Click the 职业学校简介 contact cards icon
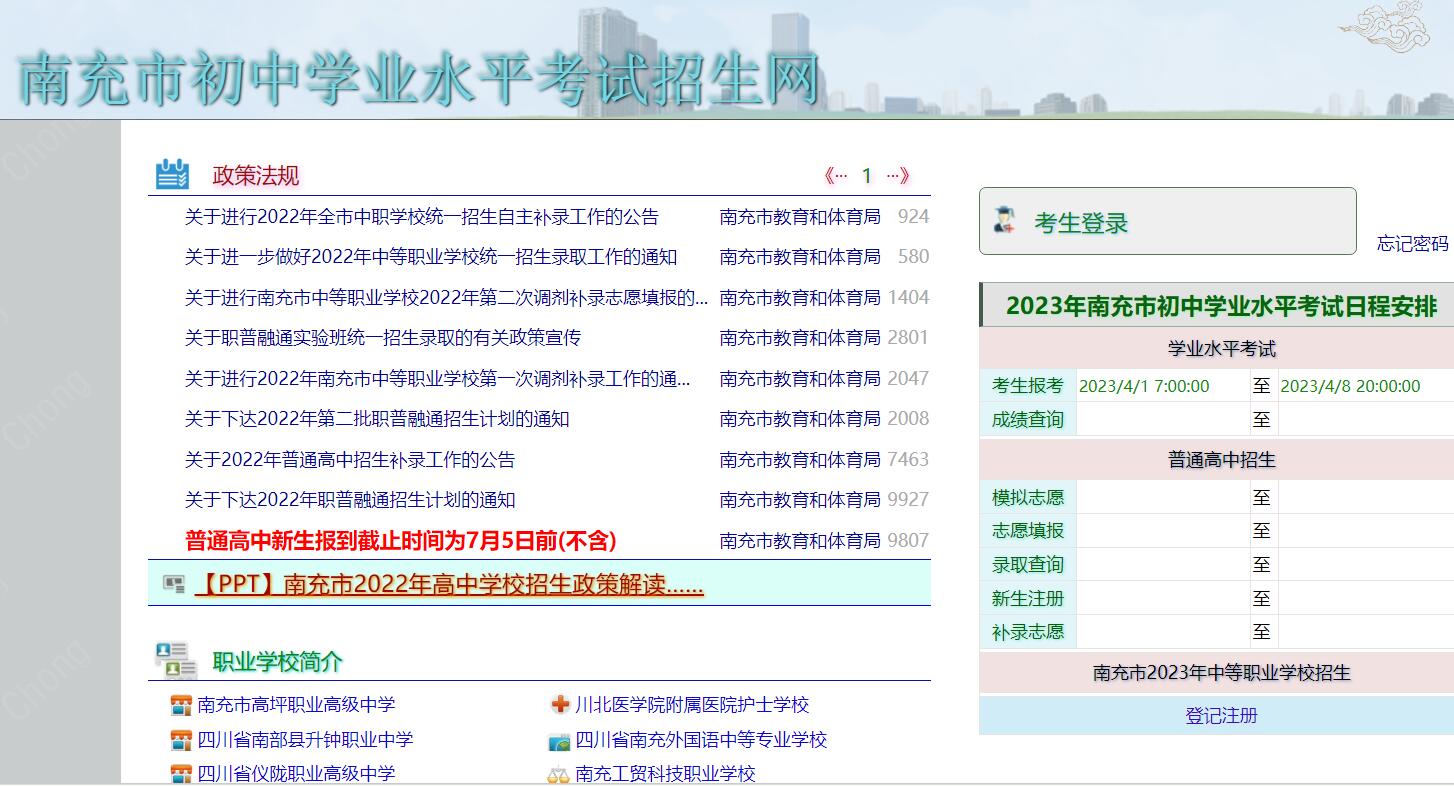This screenshot has width=1454, height=786. (175, 660)
